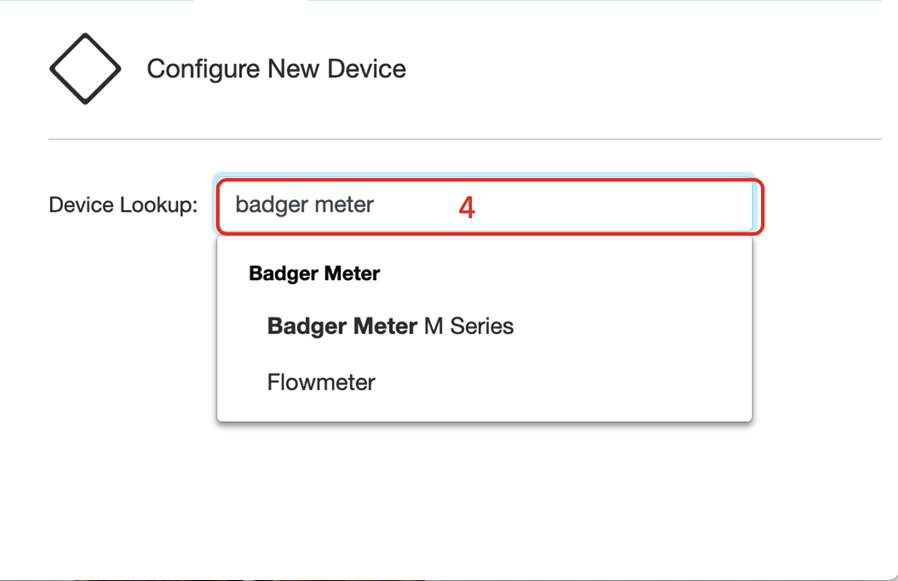Click the word 'Device' in the dialog title
The image size is (898, 581).
point(364,69)
